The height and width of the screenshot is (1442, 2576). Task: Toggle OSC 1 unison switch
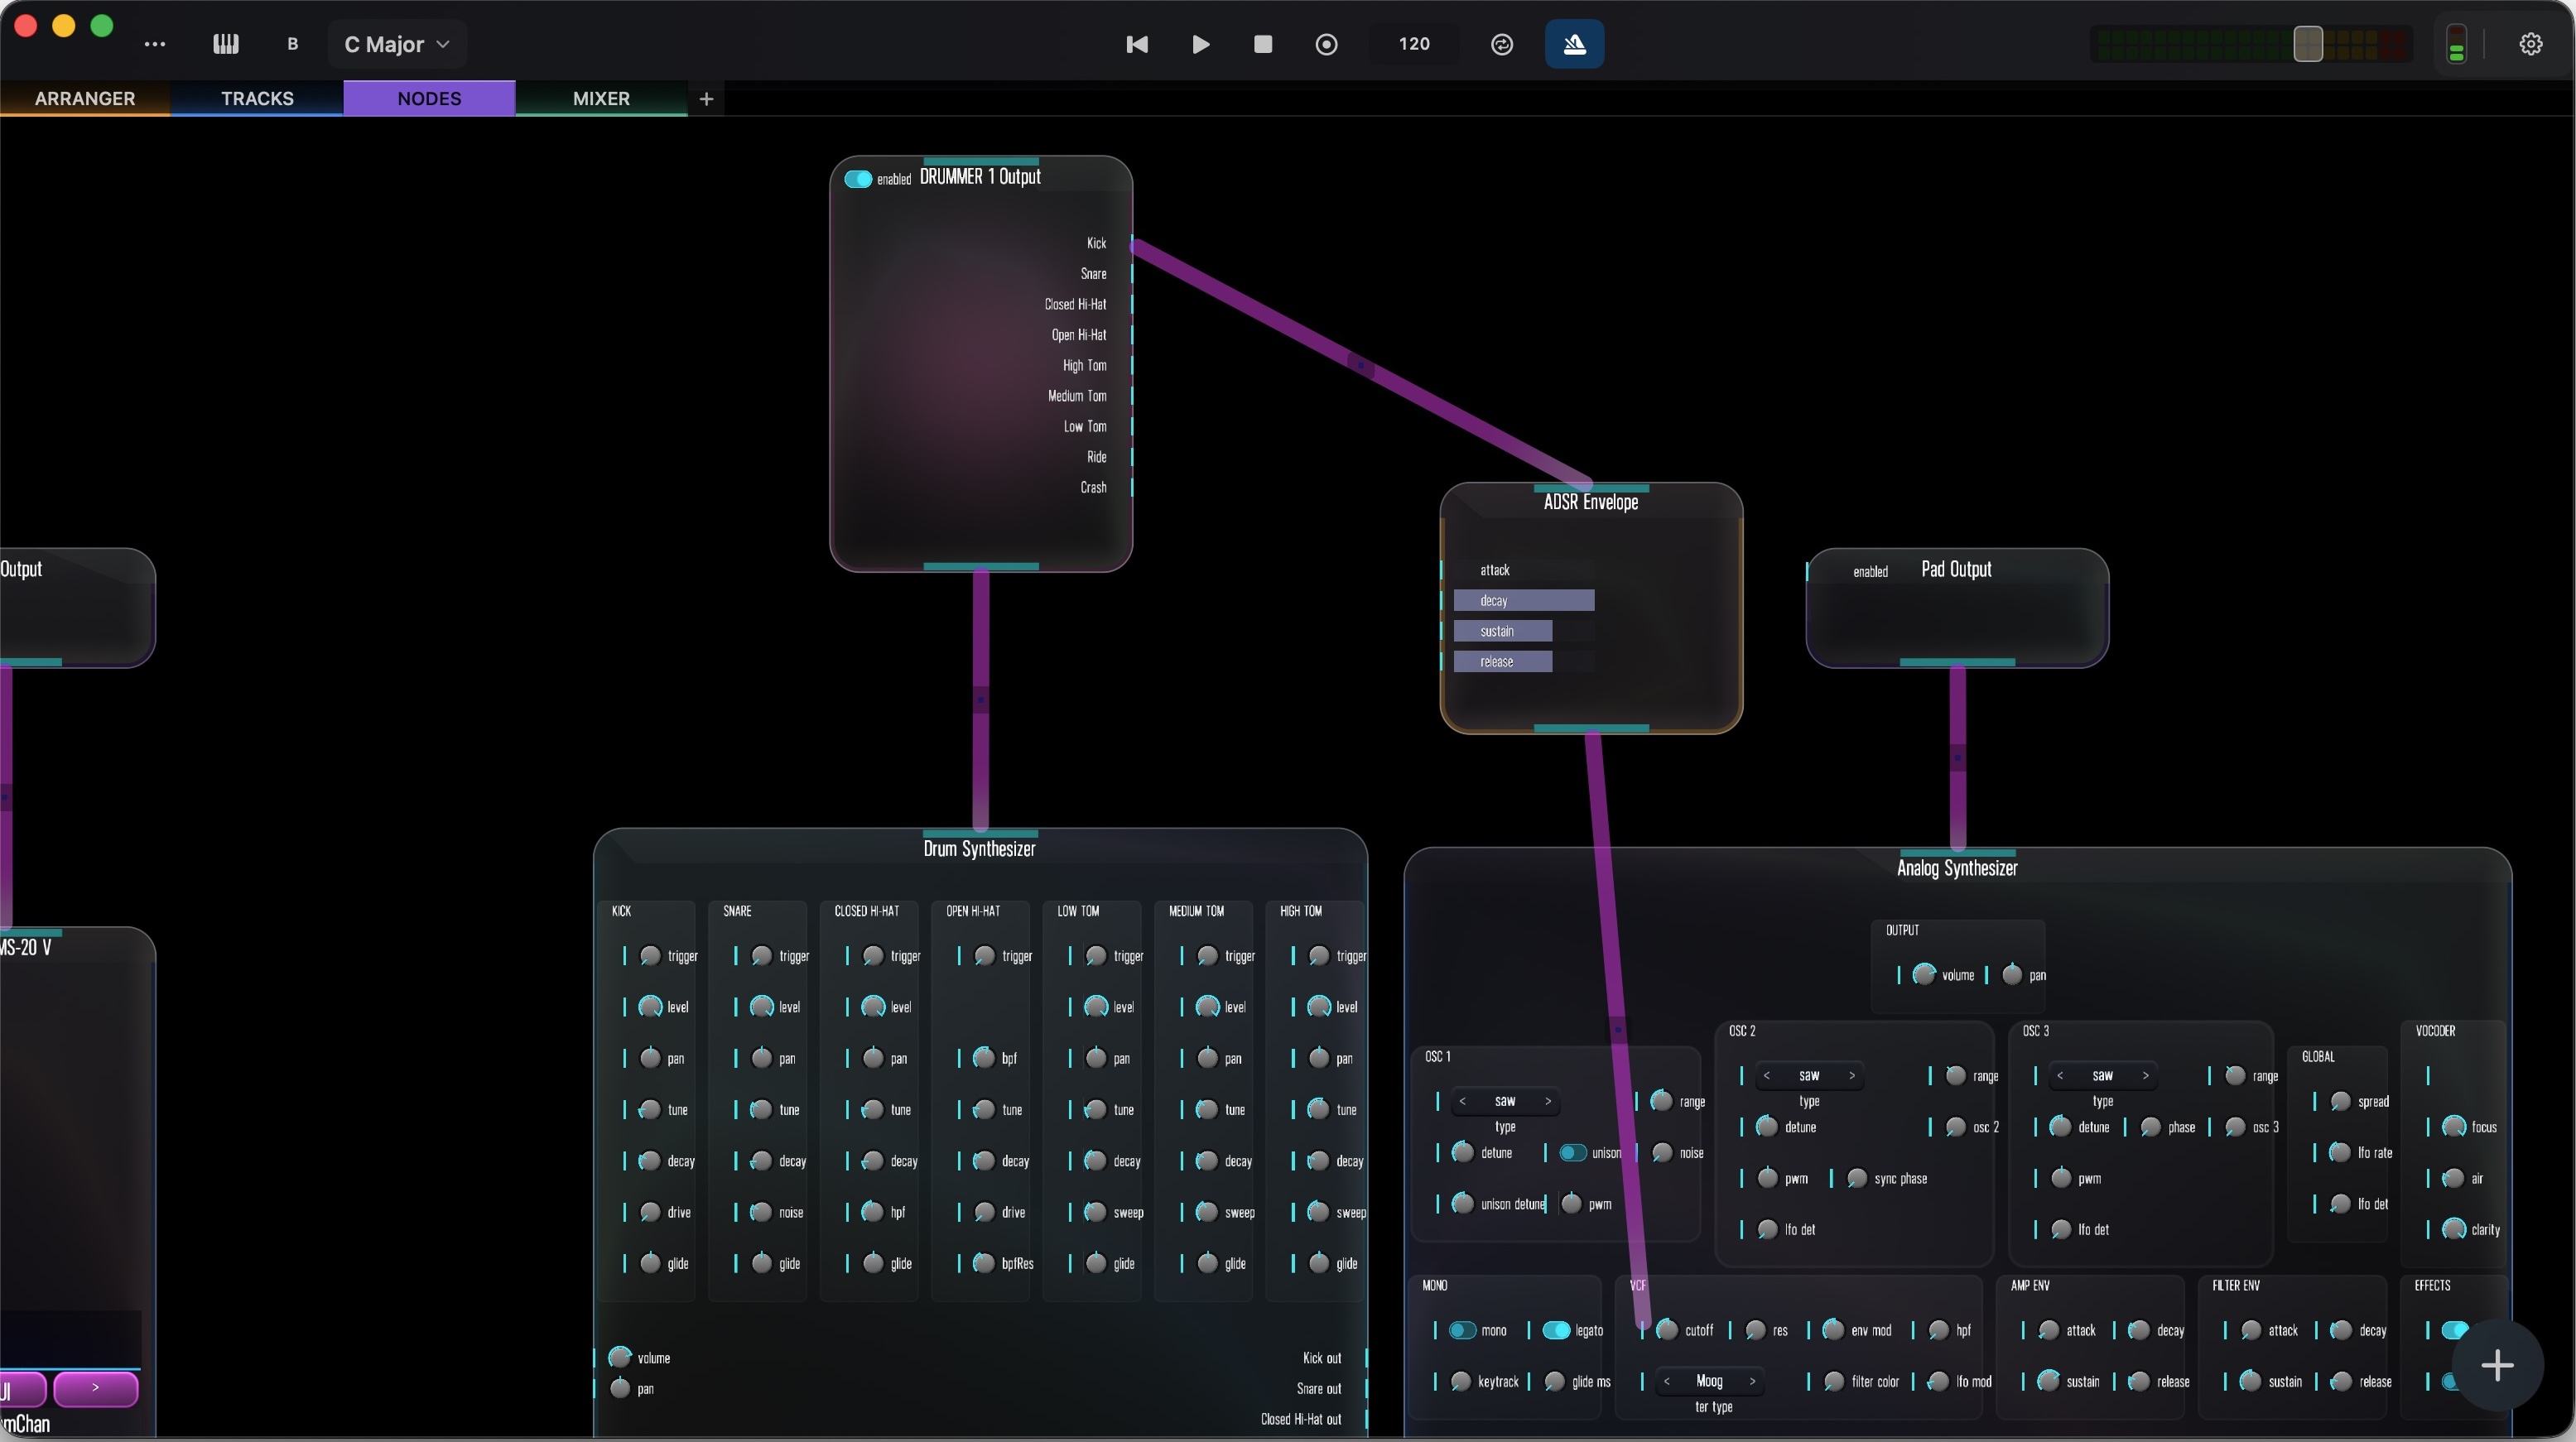(1572, 1153)
